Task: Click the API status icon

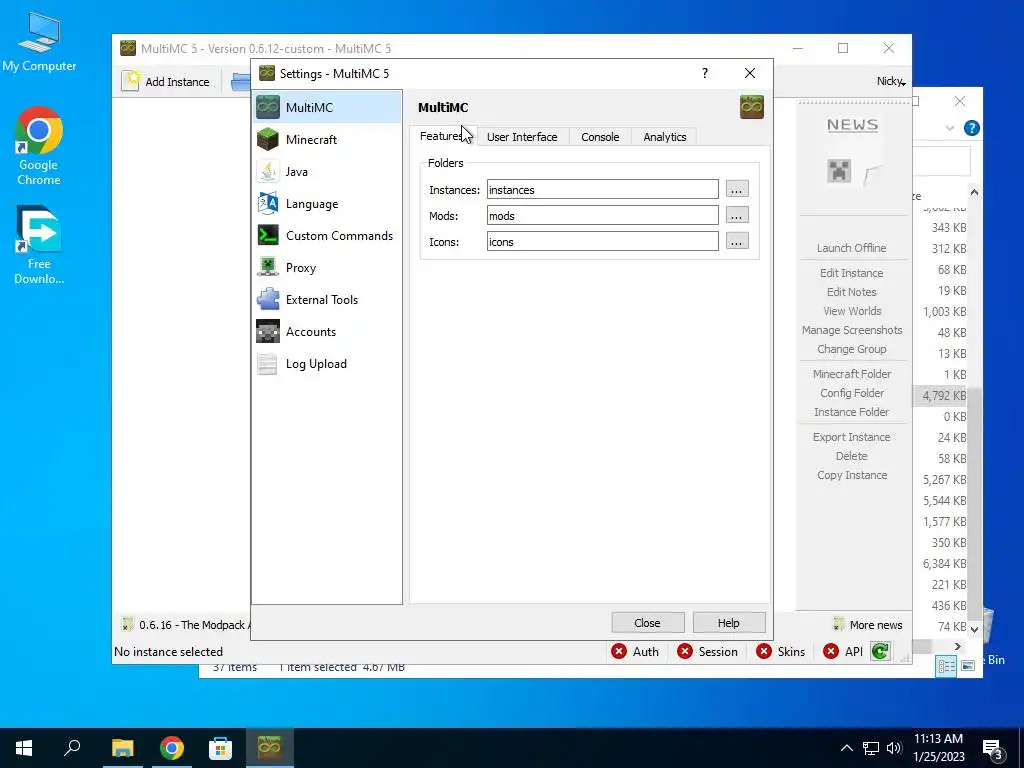Action: point(831,651)
